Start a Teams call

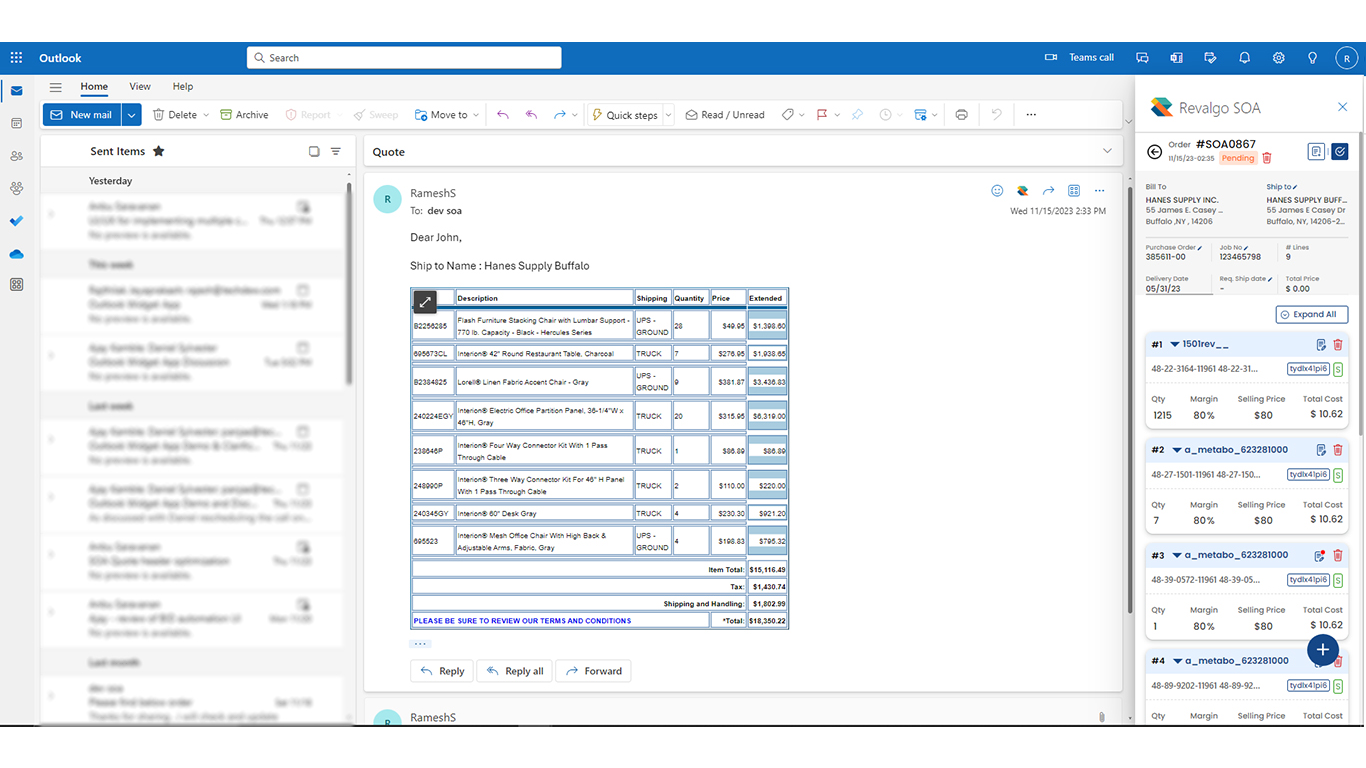[1079, 58]
